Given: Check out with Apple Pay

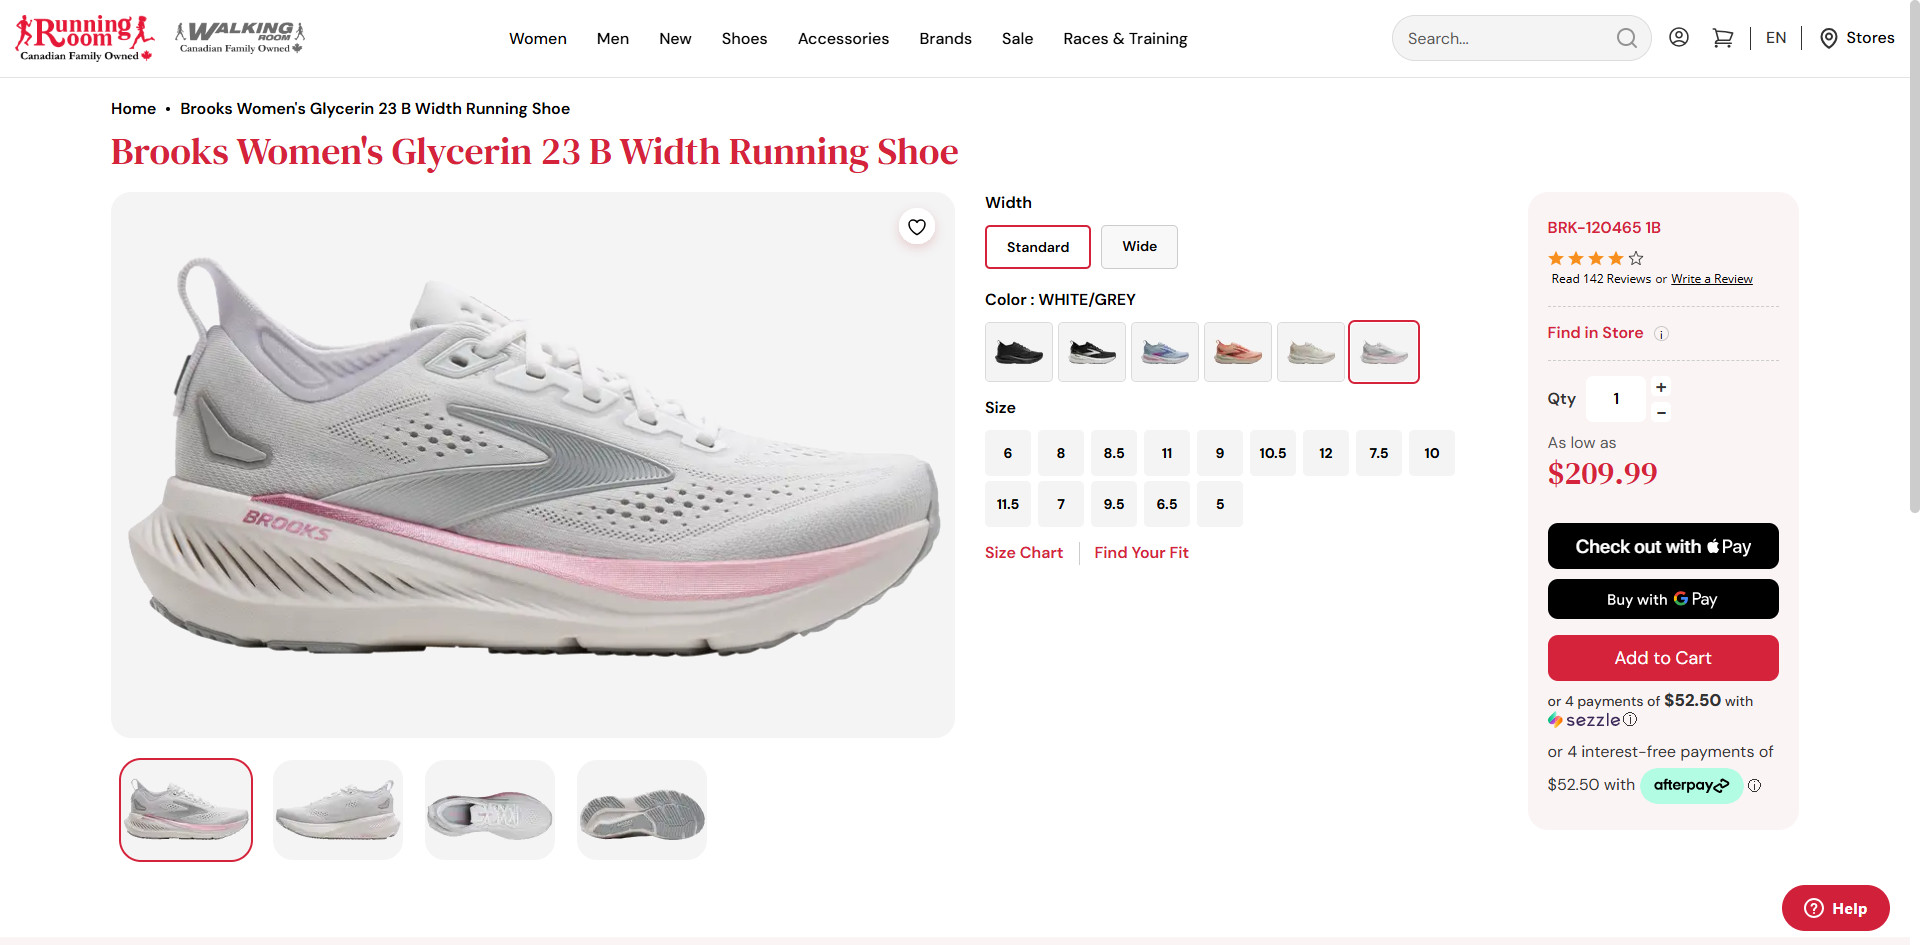Looking at the screenshot, I should point(1663,546).
